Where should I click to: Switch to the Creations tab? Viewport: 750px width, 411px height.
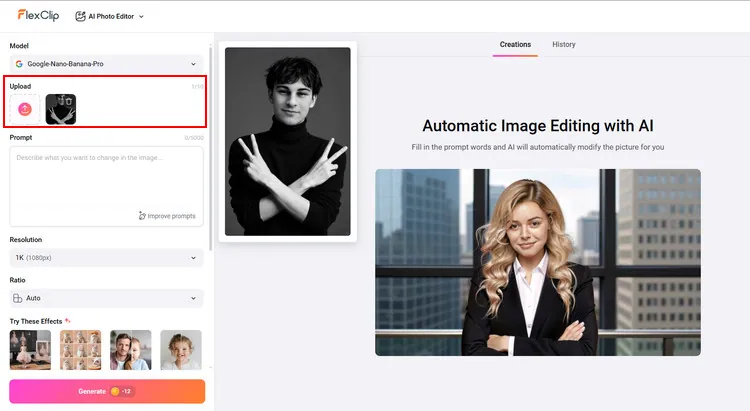point(515,44)
